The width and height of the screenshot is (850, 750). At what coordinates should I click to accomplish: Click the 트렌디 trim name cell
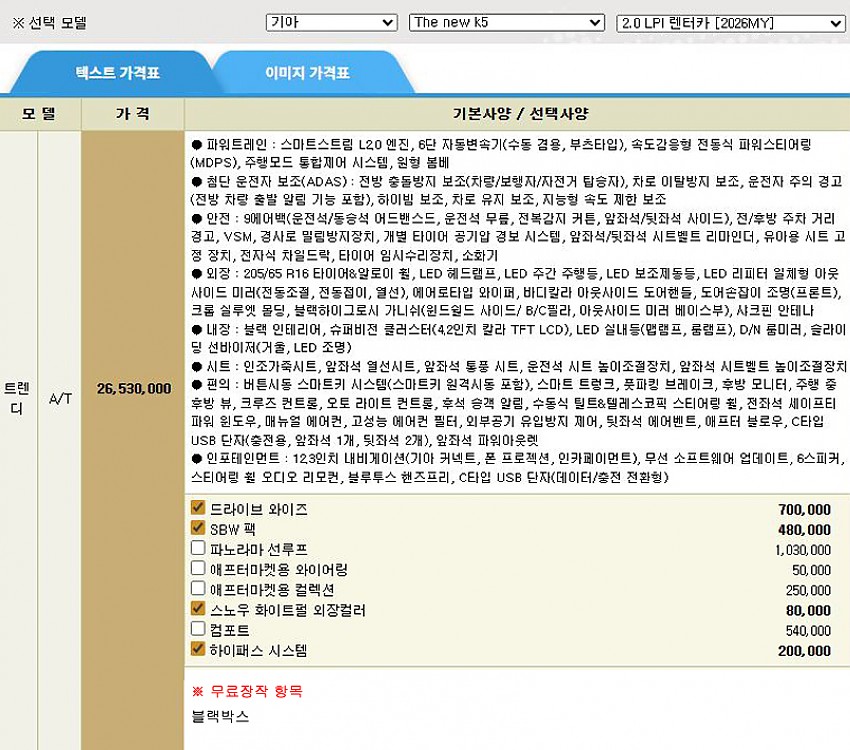17,397
